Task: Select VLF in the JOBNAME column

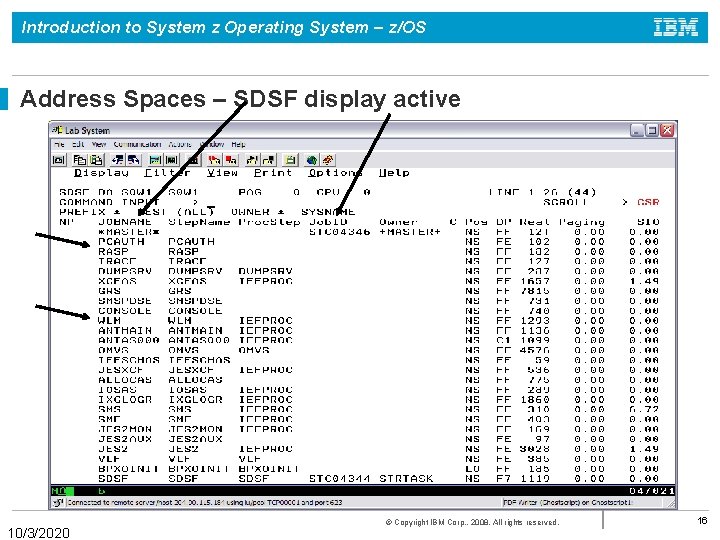Action: tap(109, 459)
